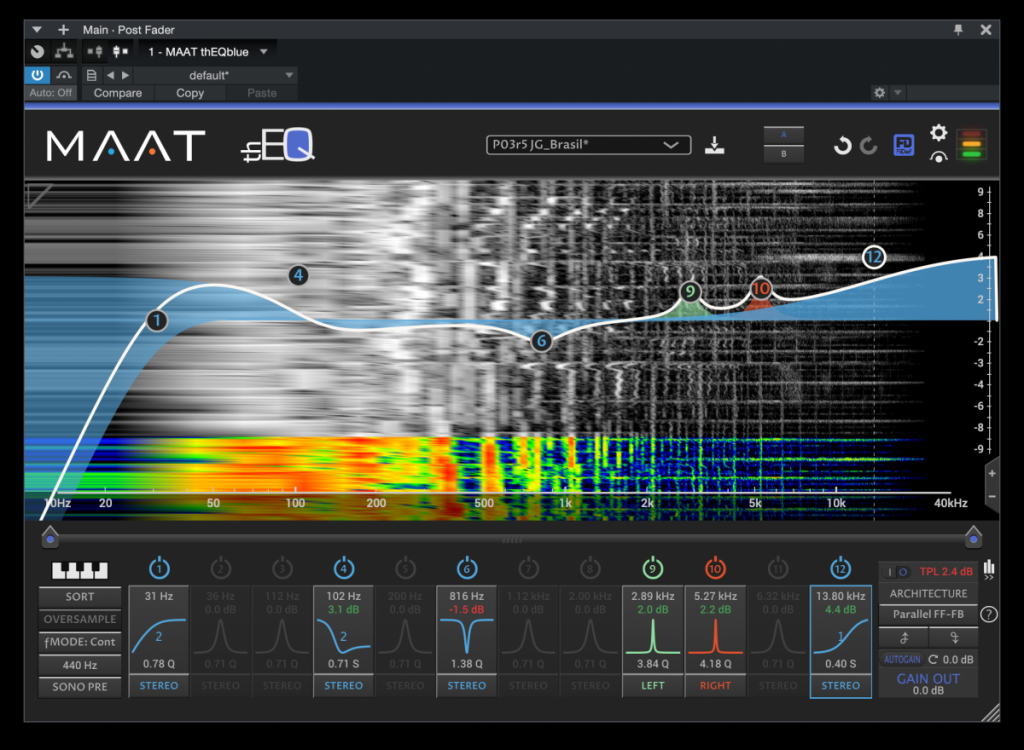Image resolution: width=1024 pixels, height=750 pixels.
Task: Toggle band 6 power button
Action: [x=467, y=568]
